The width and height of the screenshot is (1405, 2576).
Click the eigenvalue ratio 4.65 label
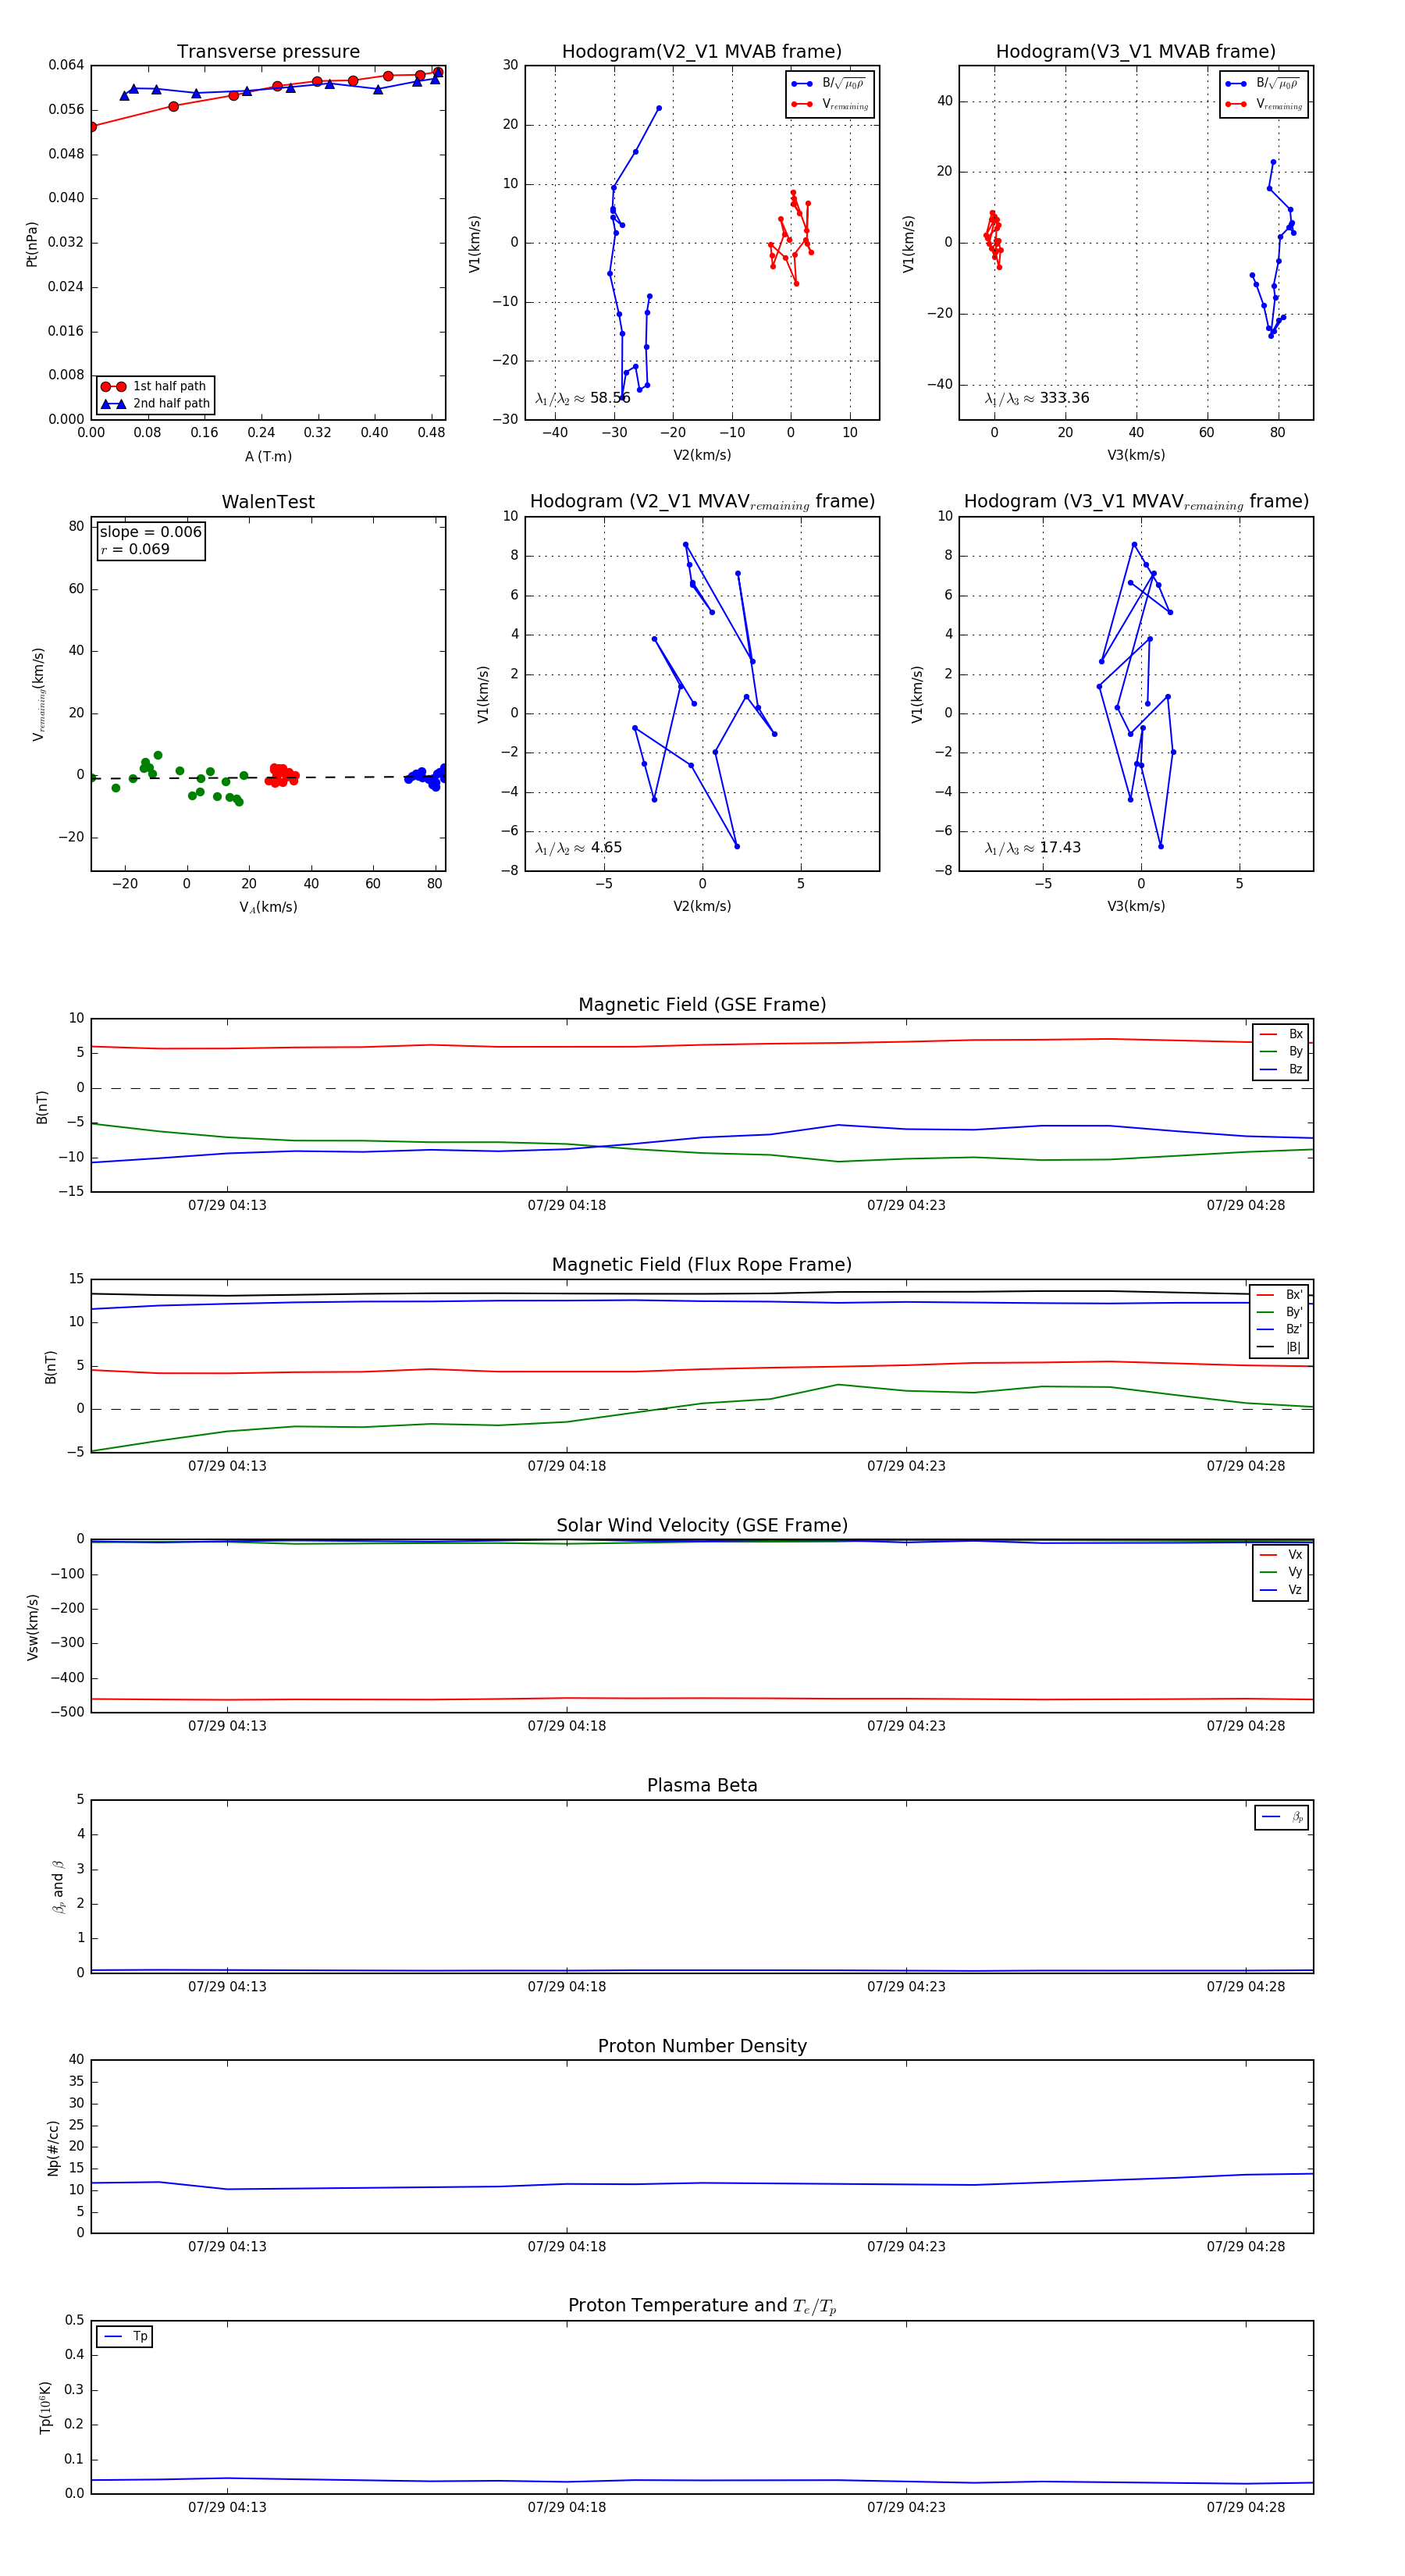[578, 848]
